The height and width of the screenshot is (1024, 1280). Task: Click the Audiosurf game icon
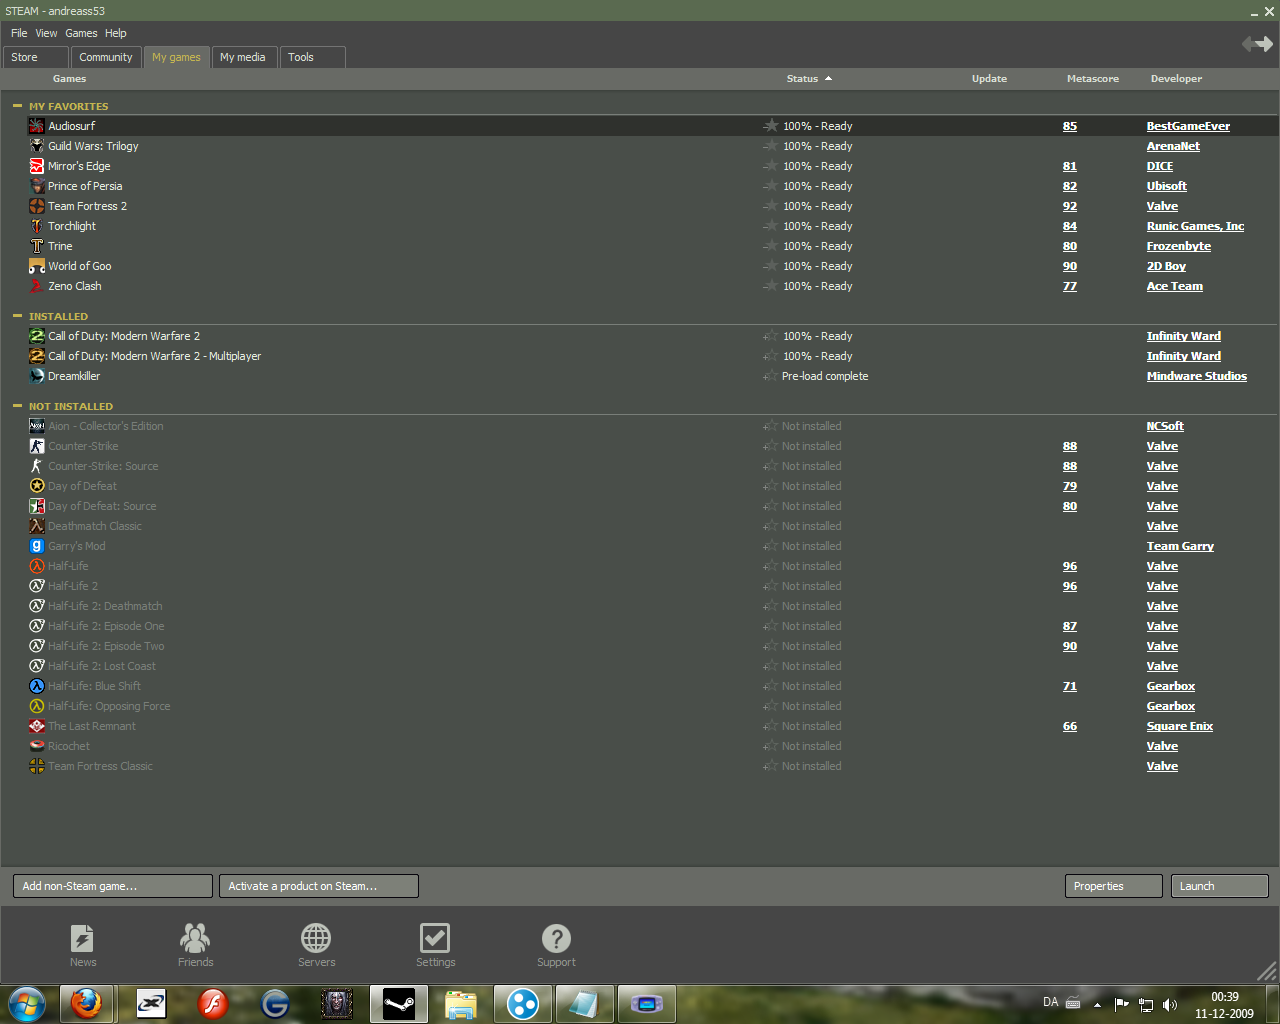(37, 126)
